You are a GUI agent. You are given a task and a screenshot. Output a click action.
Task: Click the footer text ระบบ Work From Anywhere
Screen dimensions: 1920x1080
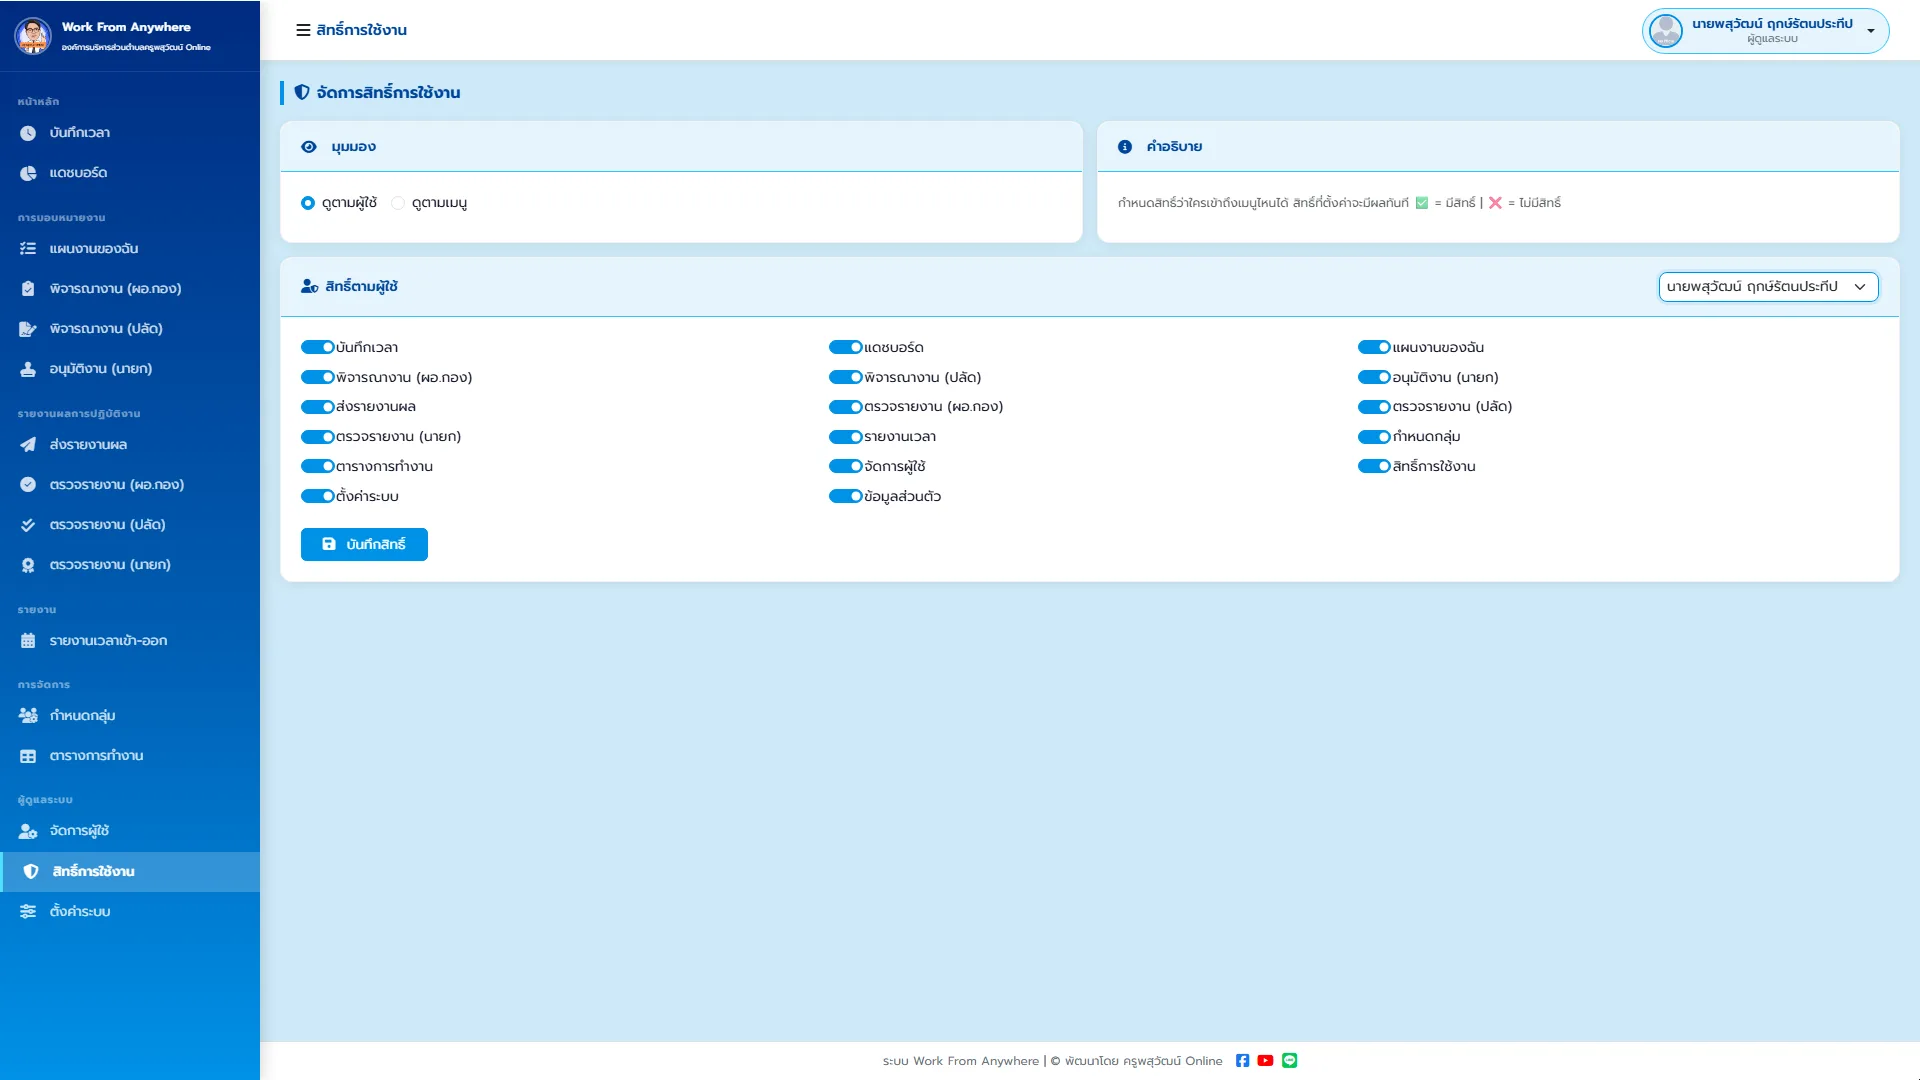point(961,1062)
